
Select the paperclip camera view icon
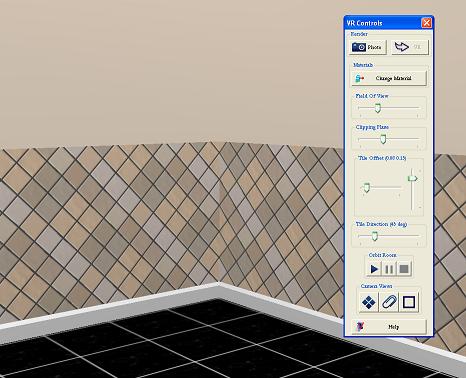pyautogui.click(x=389, y=302)
